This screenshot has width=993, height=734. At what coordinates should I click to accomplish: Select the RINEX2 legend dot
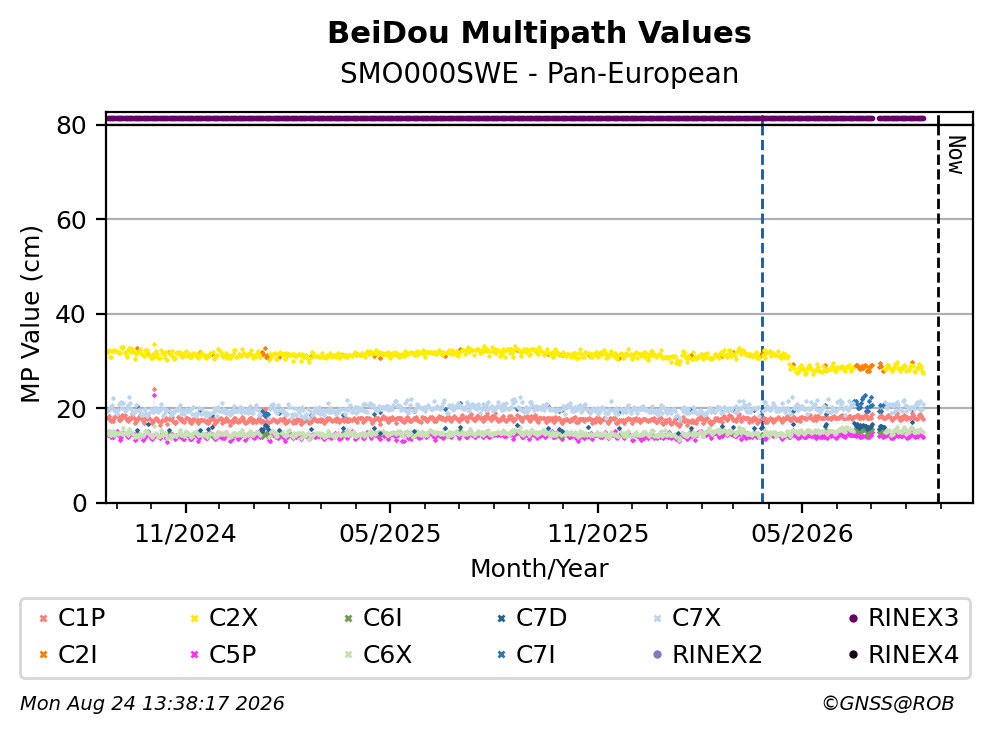point(657,655)
